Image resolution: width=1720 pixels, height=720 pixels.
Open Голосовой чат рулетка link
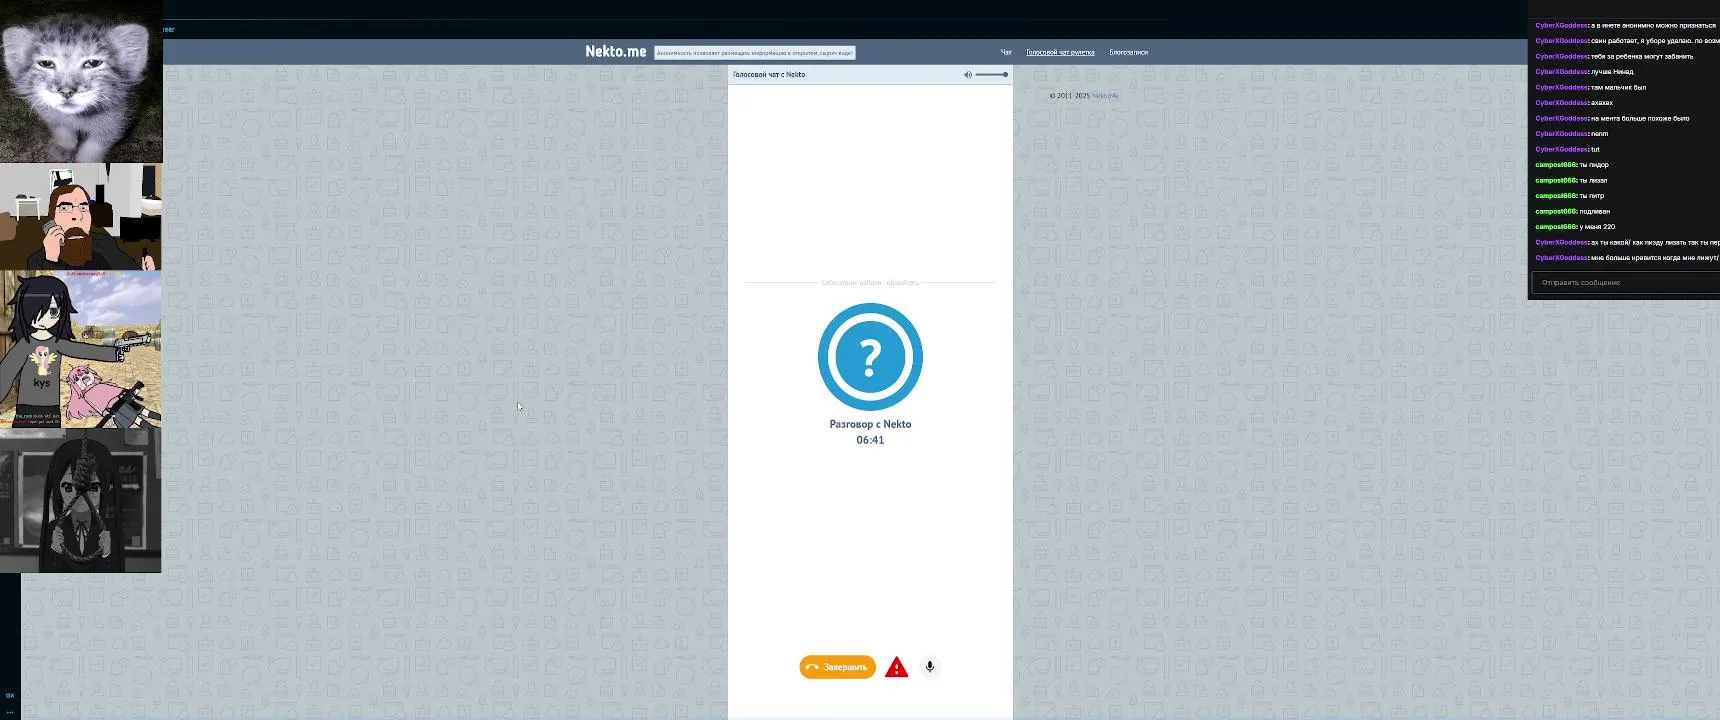click(1060, 52)
